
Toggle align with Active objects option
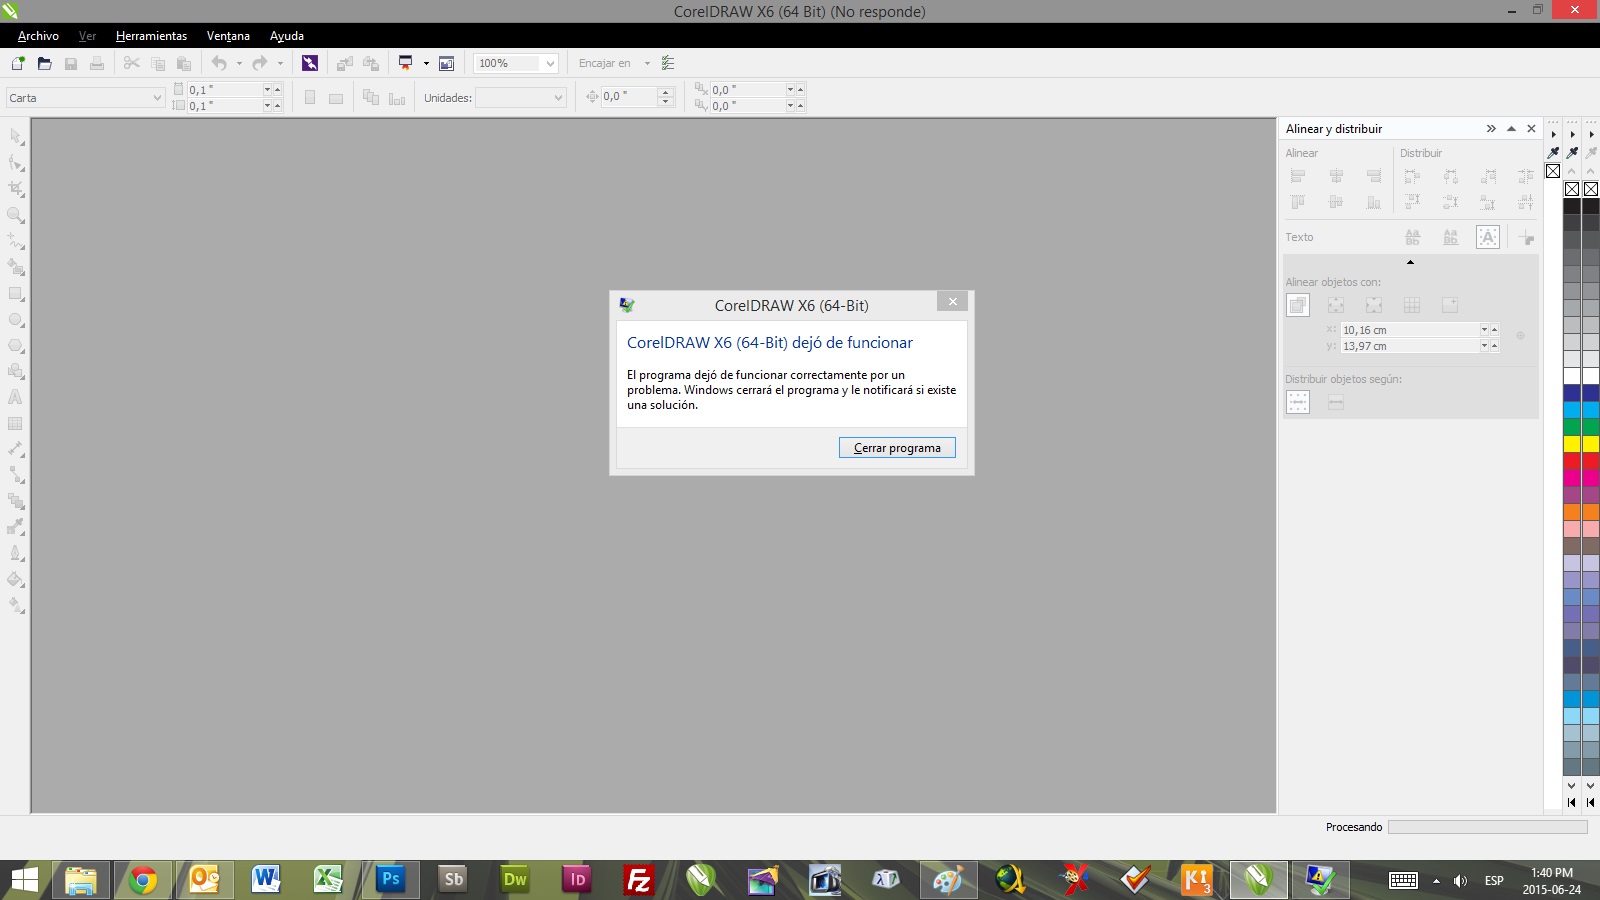[1298, 305]
